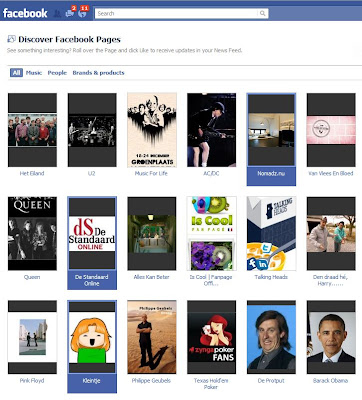Open the notifications globe with 11 badge

82,13
